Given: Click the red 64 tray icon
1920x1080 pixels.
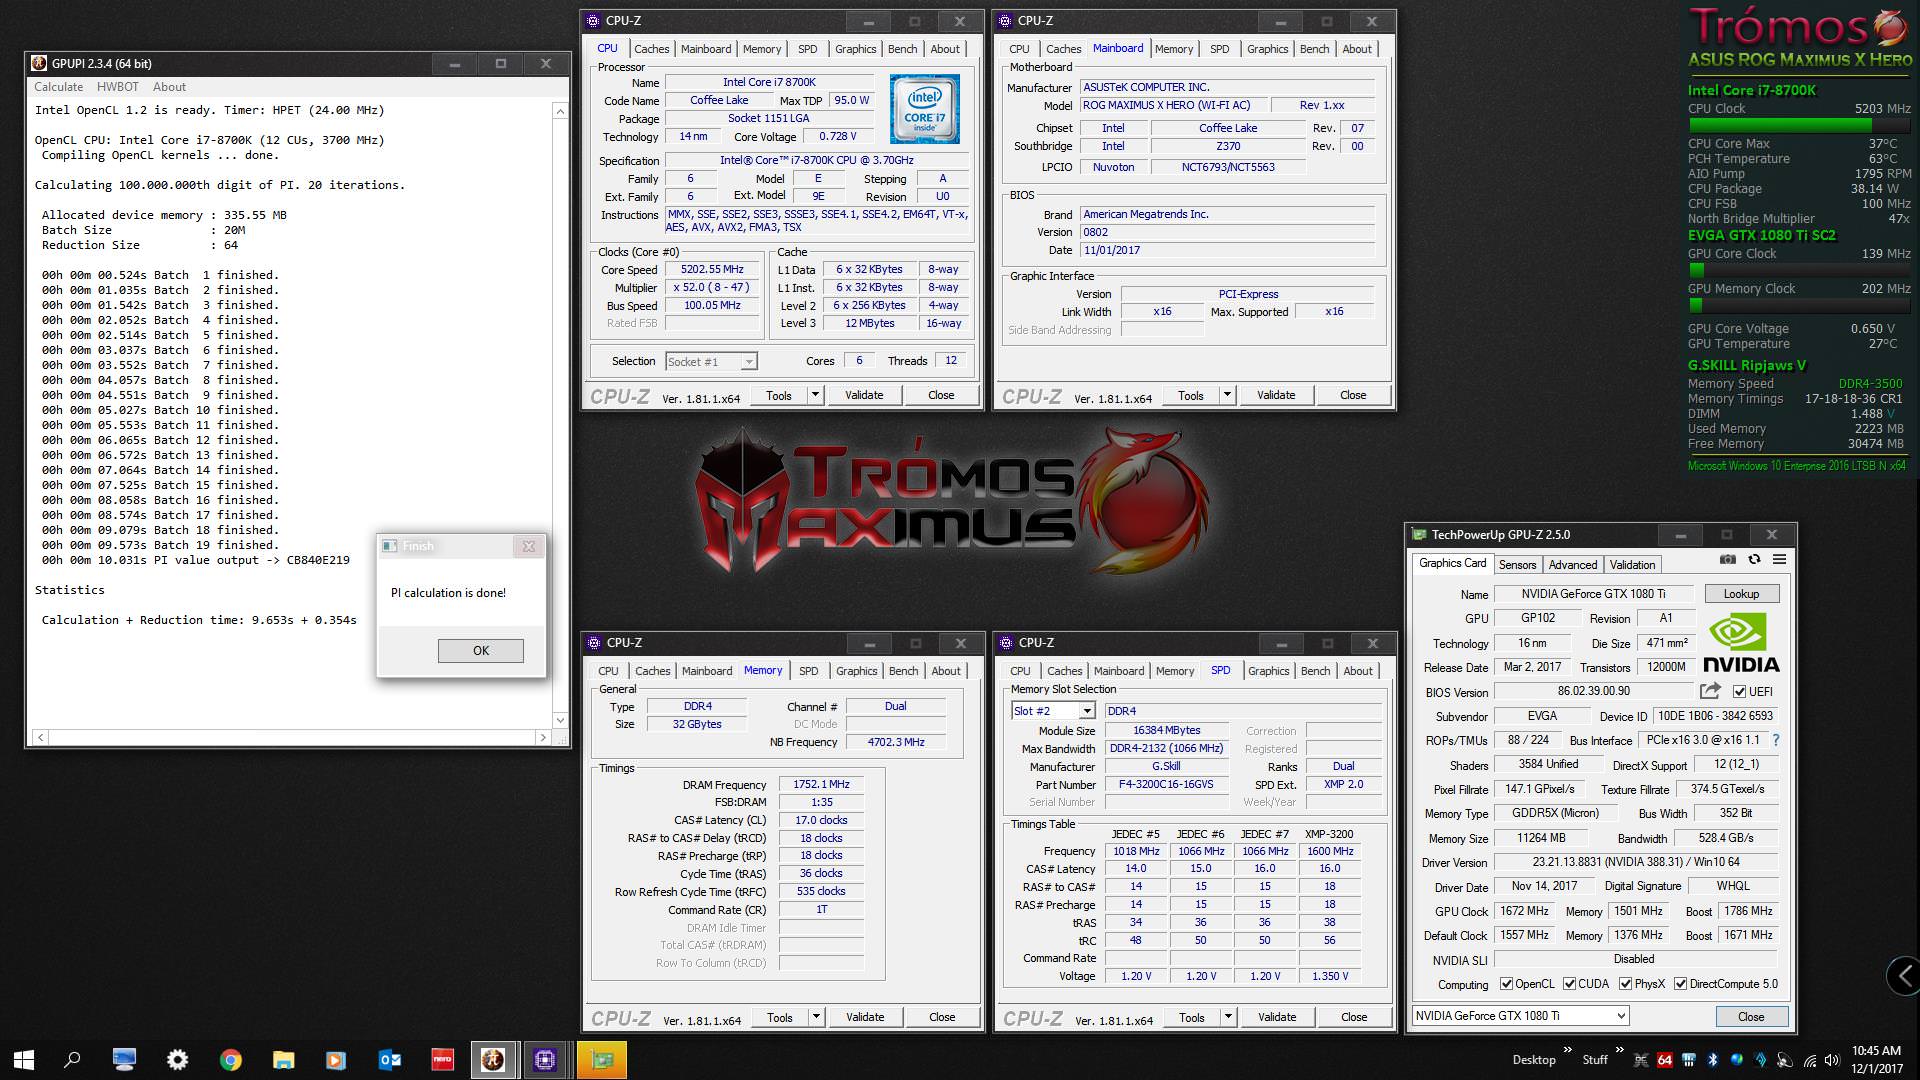Looking at the screenshot, I should click(x=1665, y=1060).
